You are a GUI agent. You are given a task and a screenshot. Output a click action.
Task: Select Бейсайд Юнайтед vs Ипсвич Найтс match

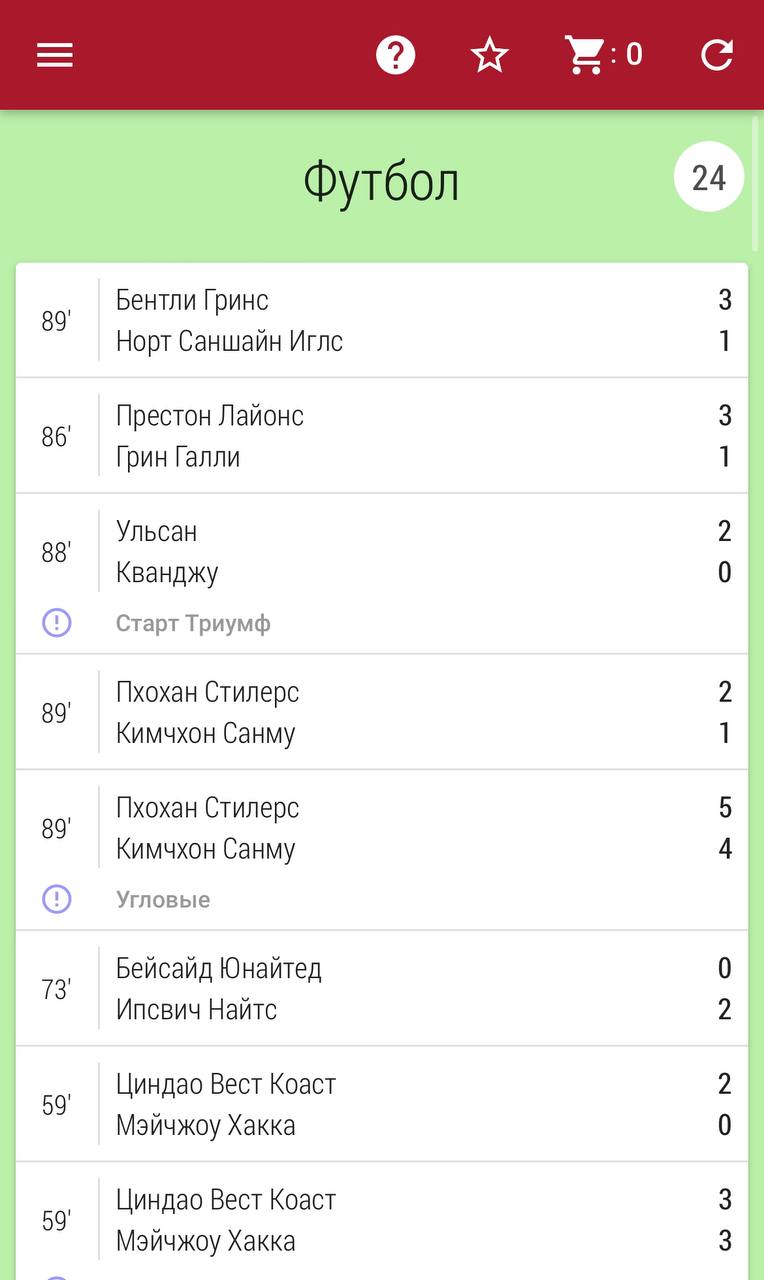382,988
